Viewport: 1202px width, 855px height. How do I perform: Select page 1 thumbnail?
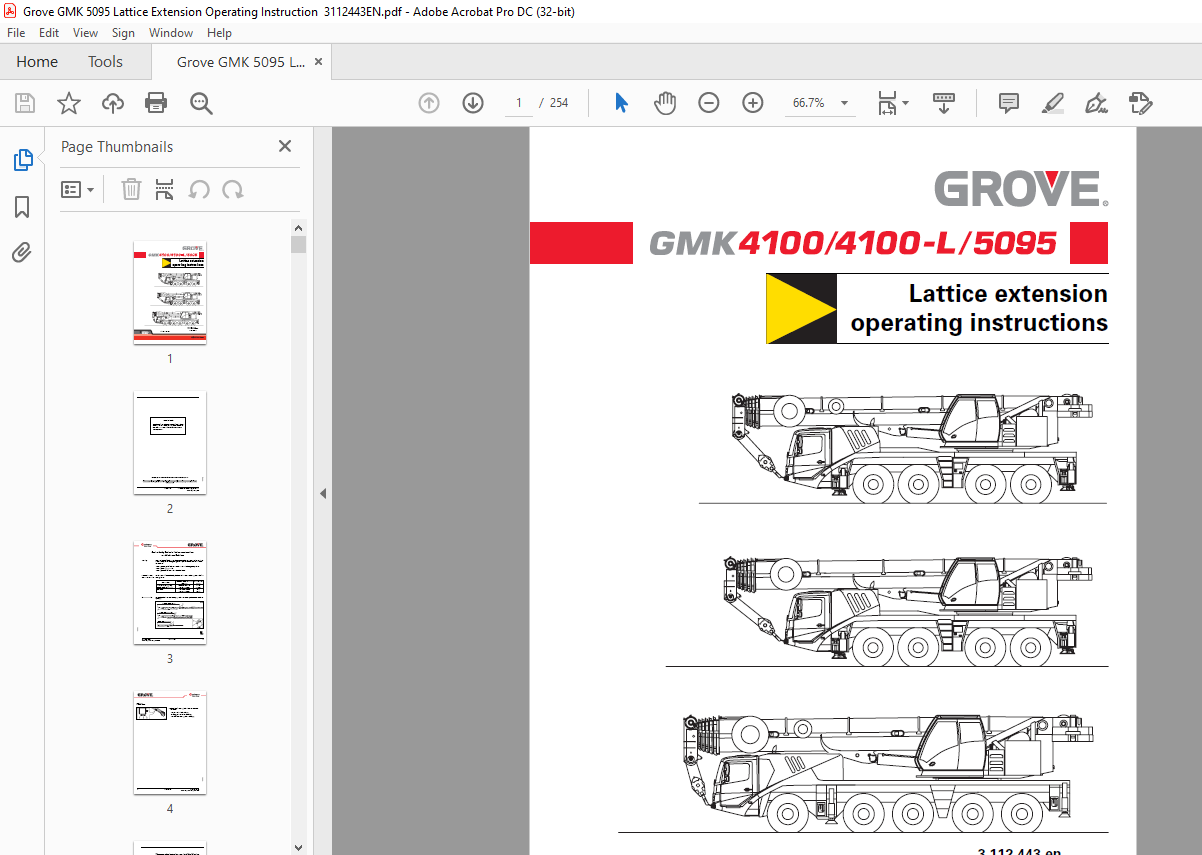click(x=170, y=293)
